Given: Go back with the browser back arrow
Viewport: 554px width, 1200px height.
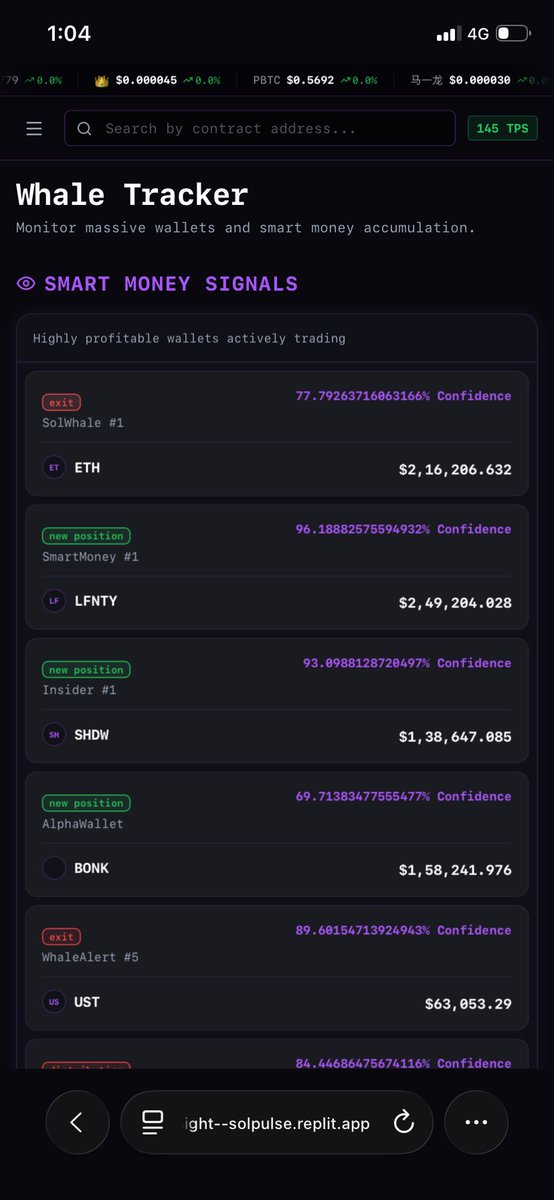Looking at the screenshot, I should (77, 1123).
